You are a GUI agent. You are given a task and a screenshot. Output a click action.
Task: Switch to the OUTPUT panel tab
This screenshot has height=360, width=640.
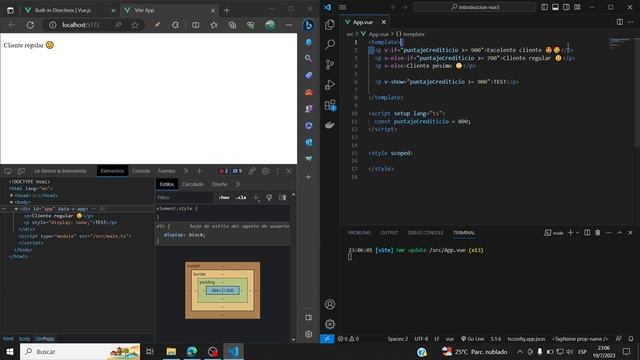(x=389, y=233)
